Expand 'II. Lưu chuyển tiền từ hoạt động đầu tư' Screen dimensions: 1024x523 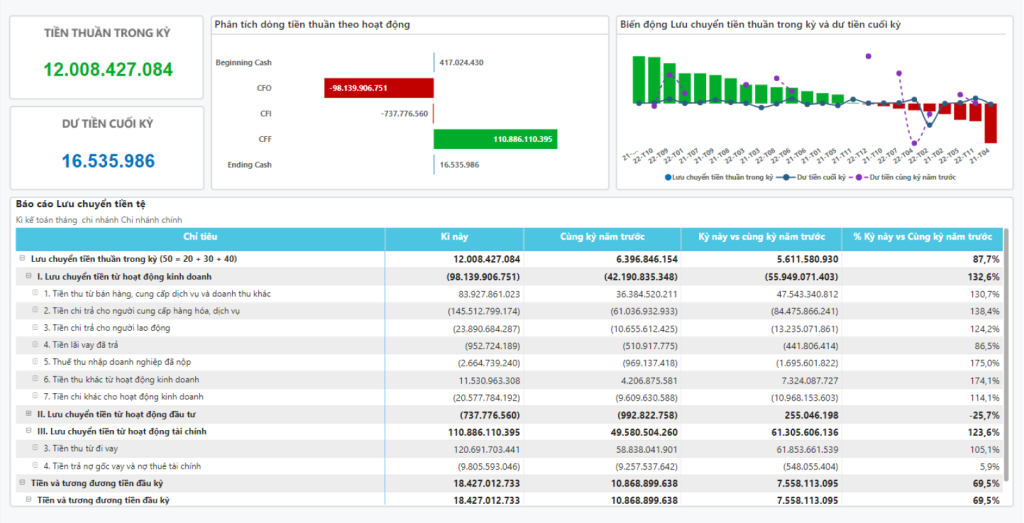(x=28, y=413)
